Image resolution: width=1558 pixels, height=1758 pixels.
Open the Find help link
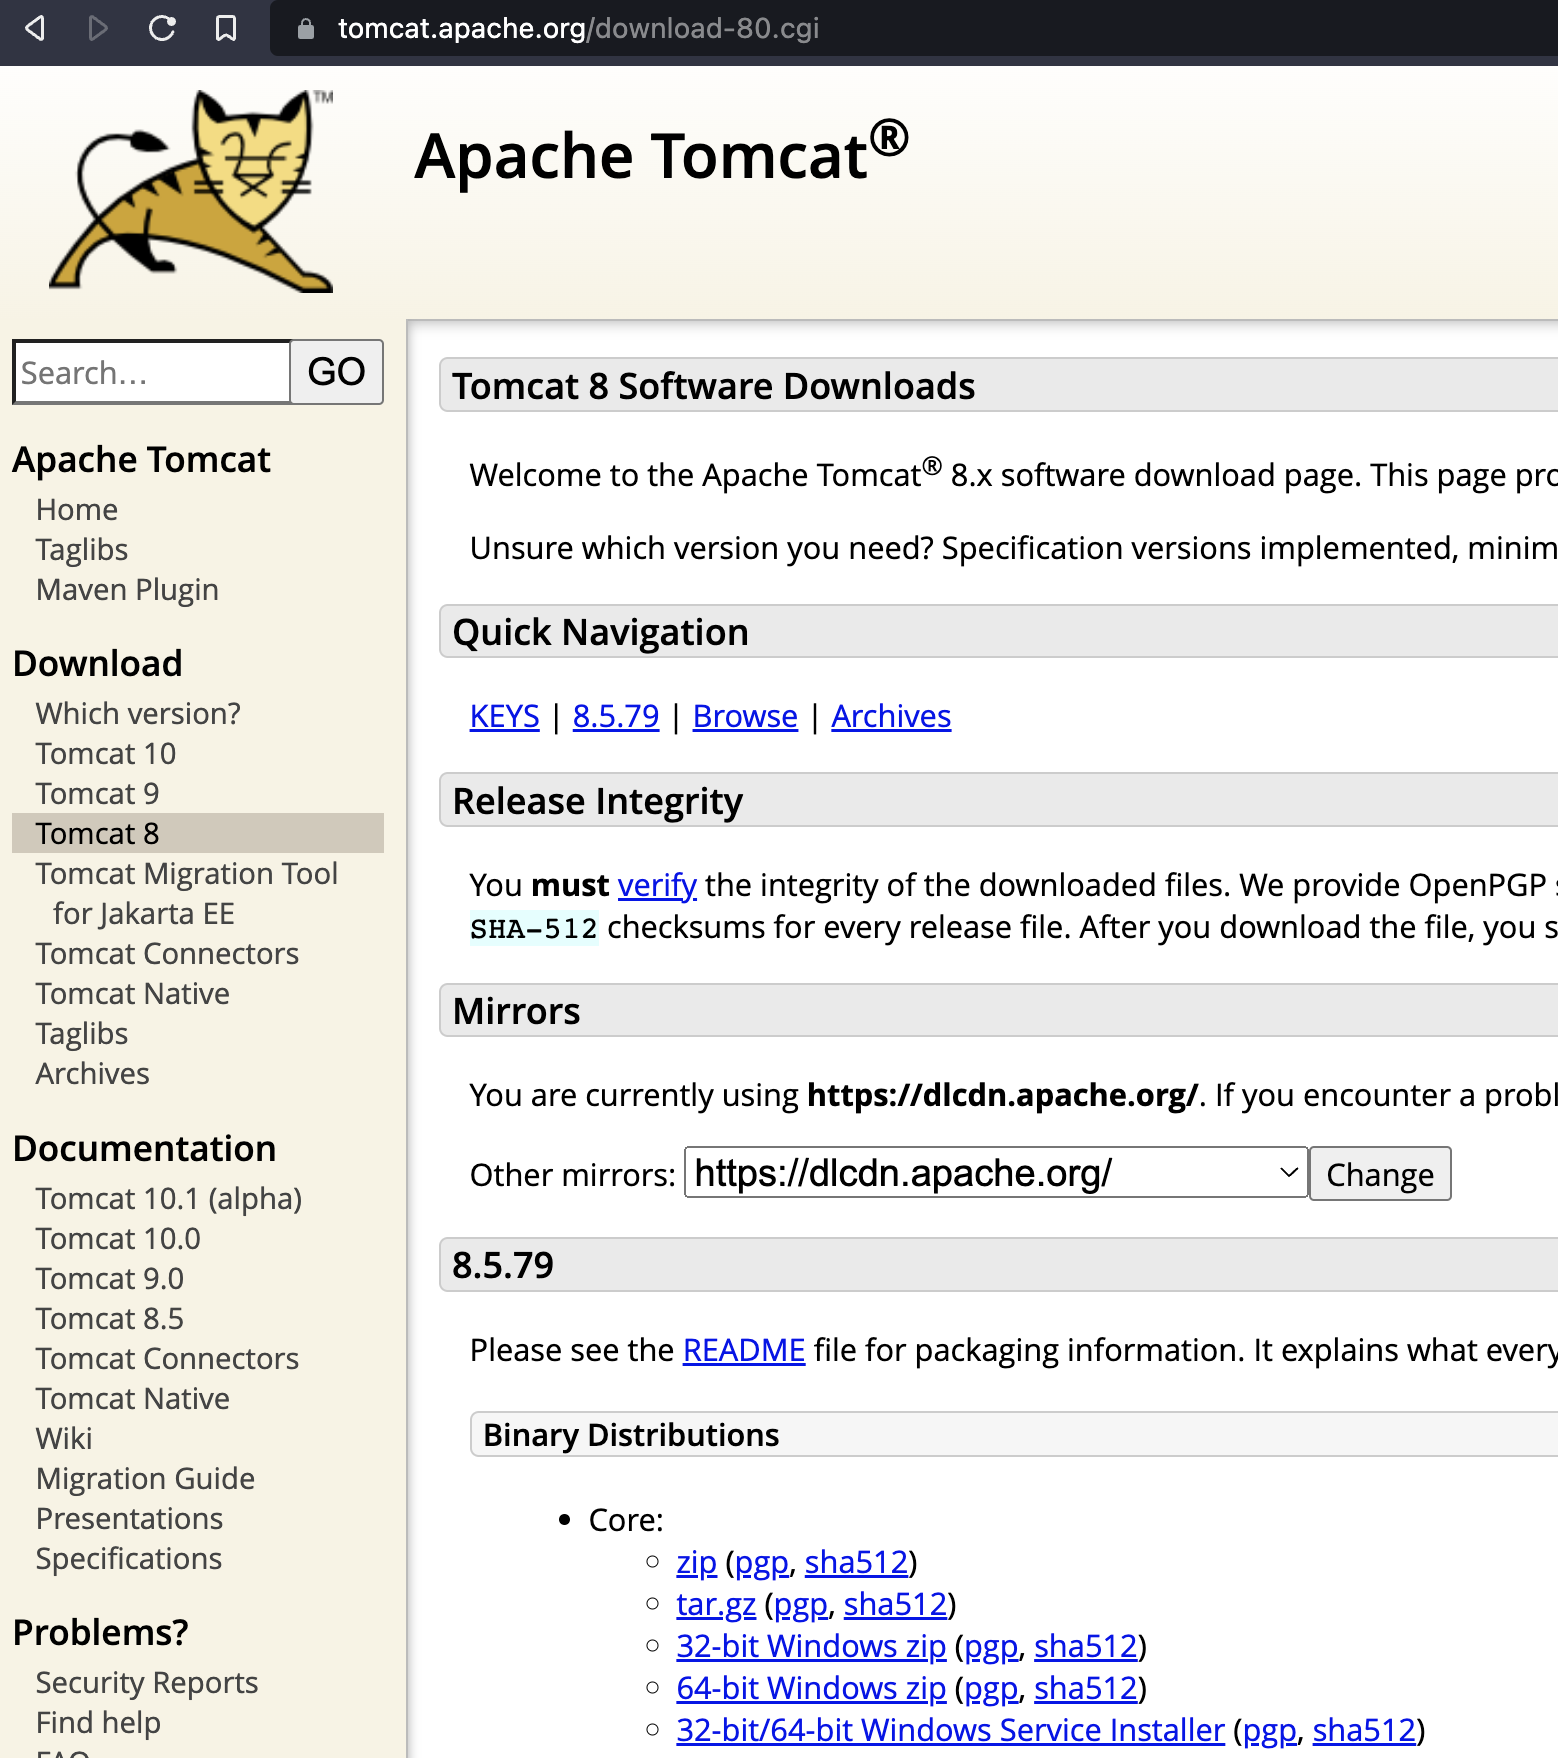[98, 1723]
